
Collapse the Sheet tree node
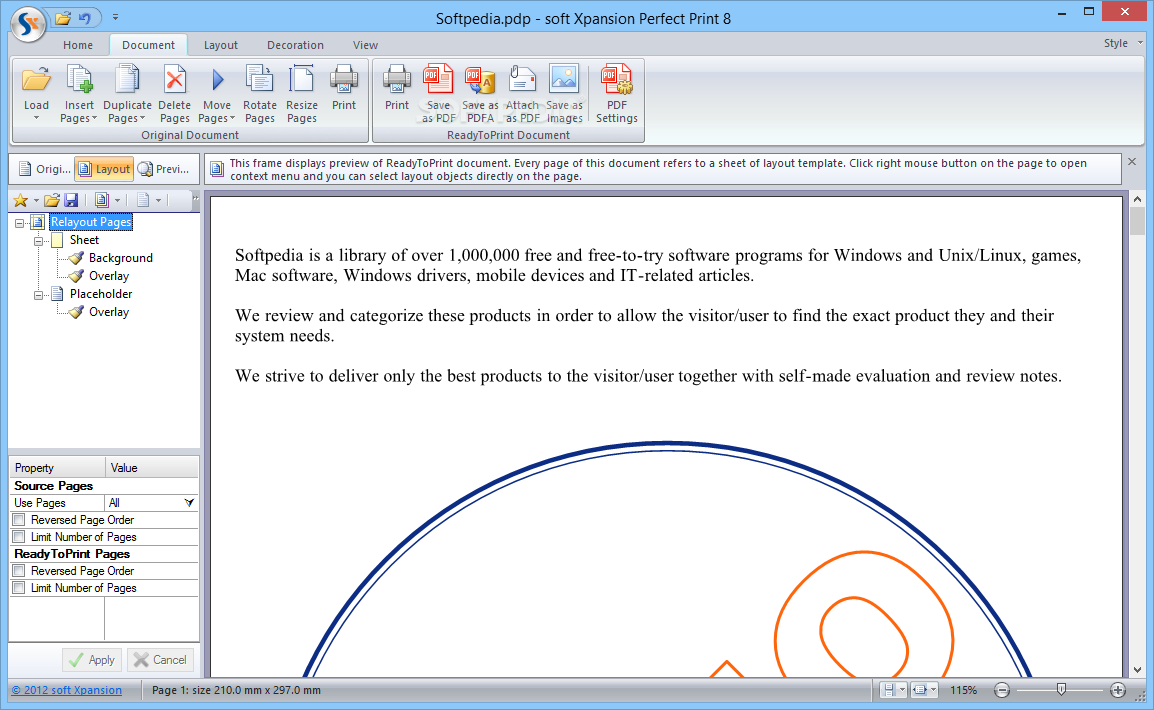pyautogui.click(x=38, y=241)
